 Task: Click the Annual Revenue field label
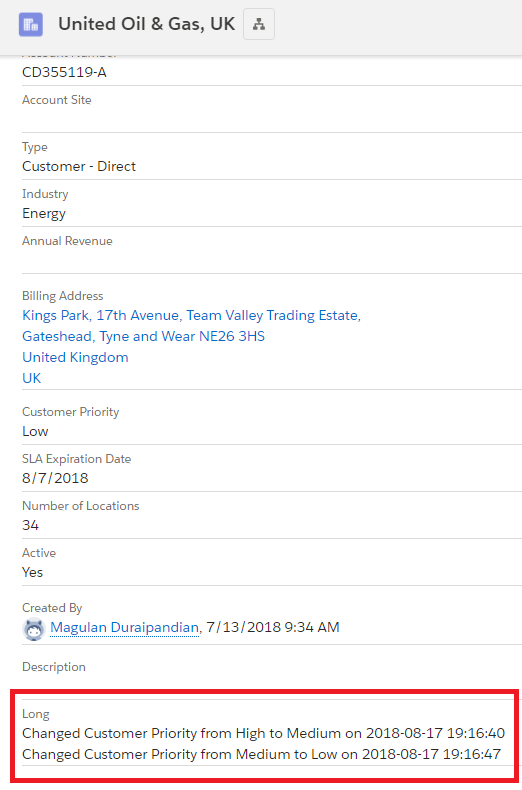click(68, 241)
